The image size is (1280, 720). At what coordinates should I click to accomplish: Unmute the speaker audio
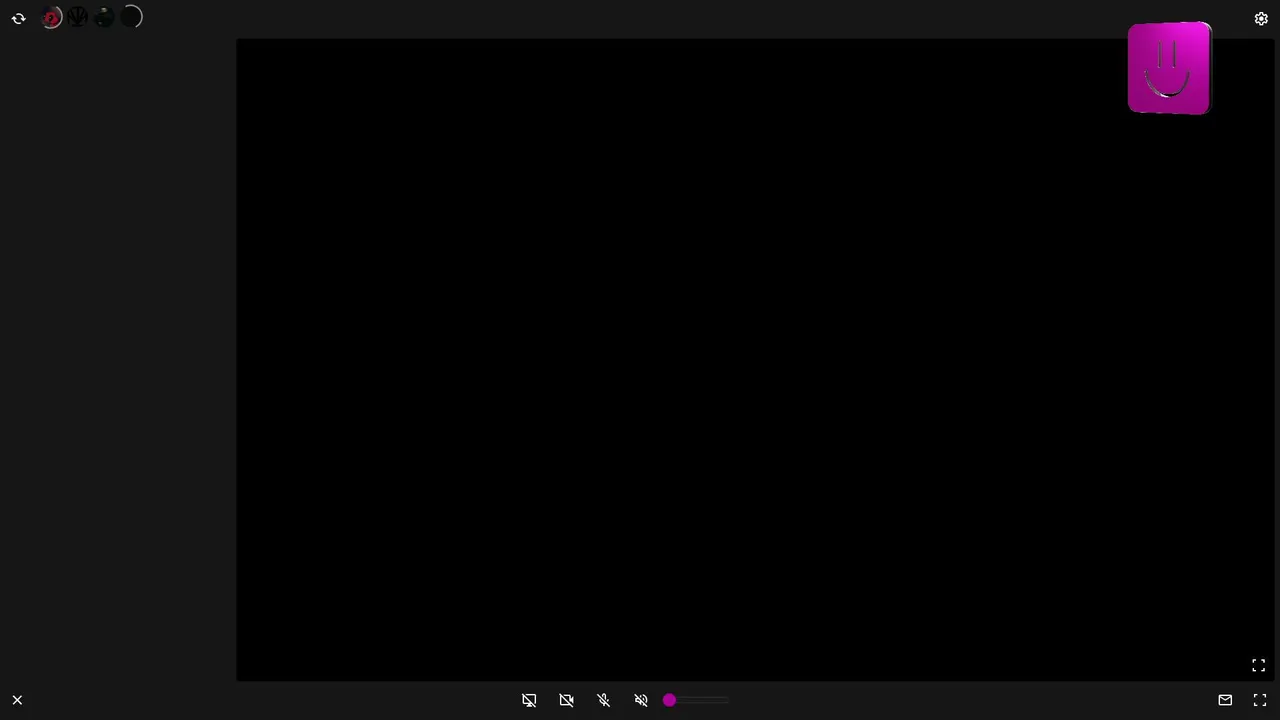click(641, 700)
